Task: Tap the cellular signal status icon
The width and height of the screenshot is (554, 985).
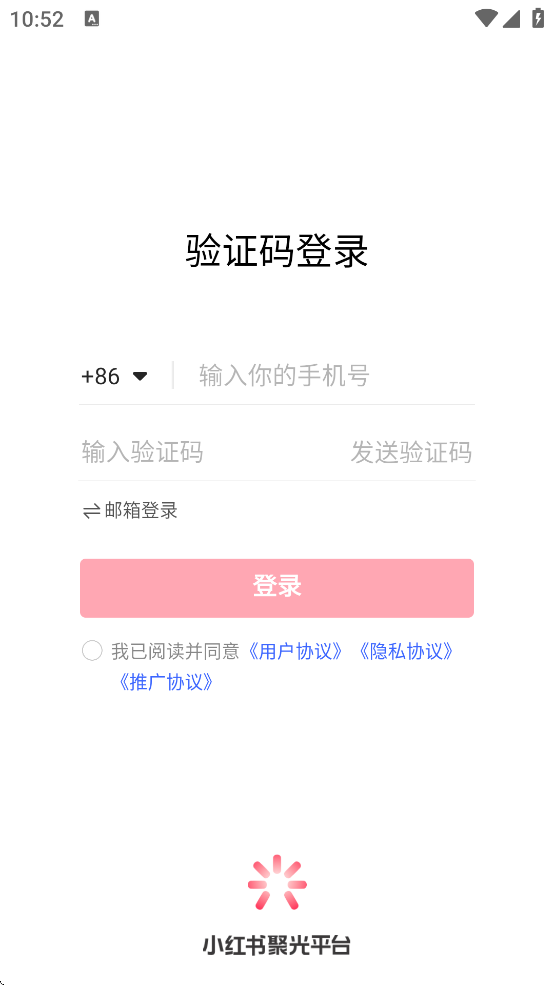Action: (x=511, y=19)
